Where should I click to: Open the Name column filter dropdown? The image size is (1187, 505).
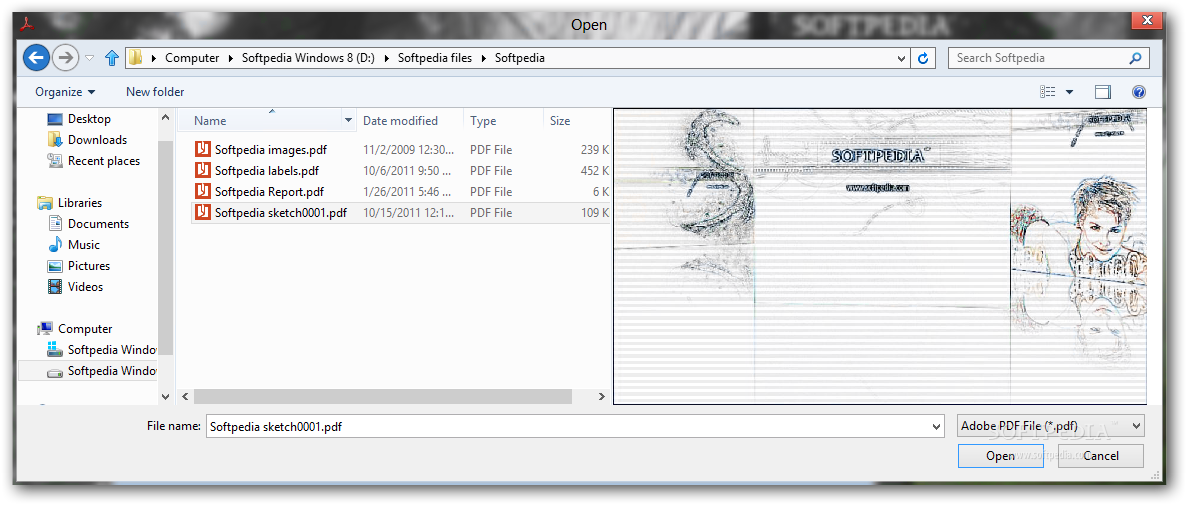[x=348, y=120]
